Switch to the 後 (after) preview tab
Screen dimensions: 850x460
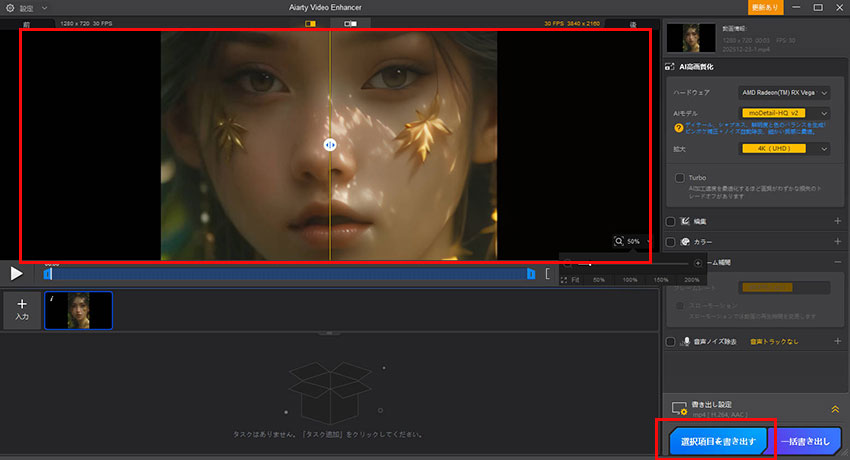[x=633, y=24]
